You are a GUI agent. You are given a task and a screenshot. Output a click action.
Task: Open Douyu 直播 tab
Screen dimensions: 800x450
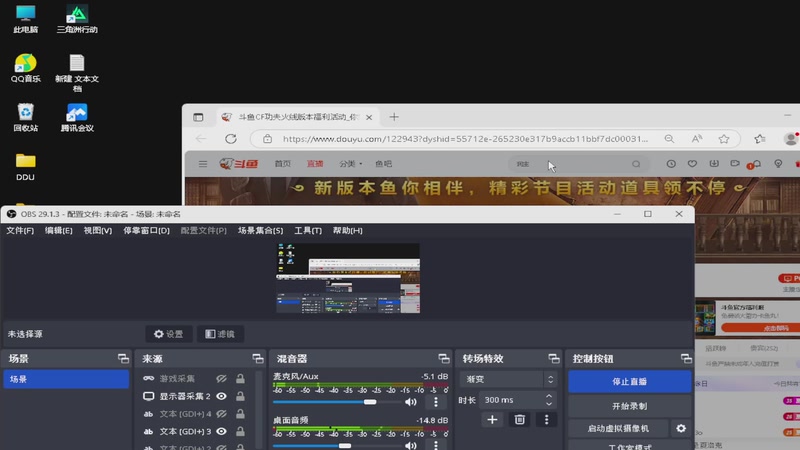click(x=315, y=164)
